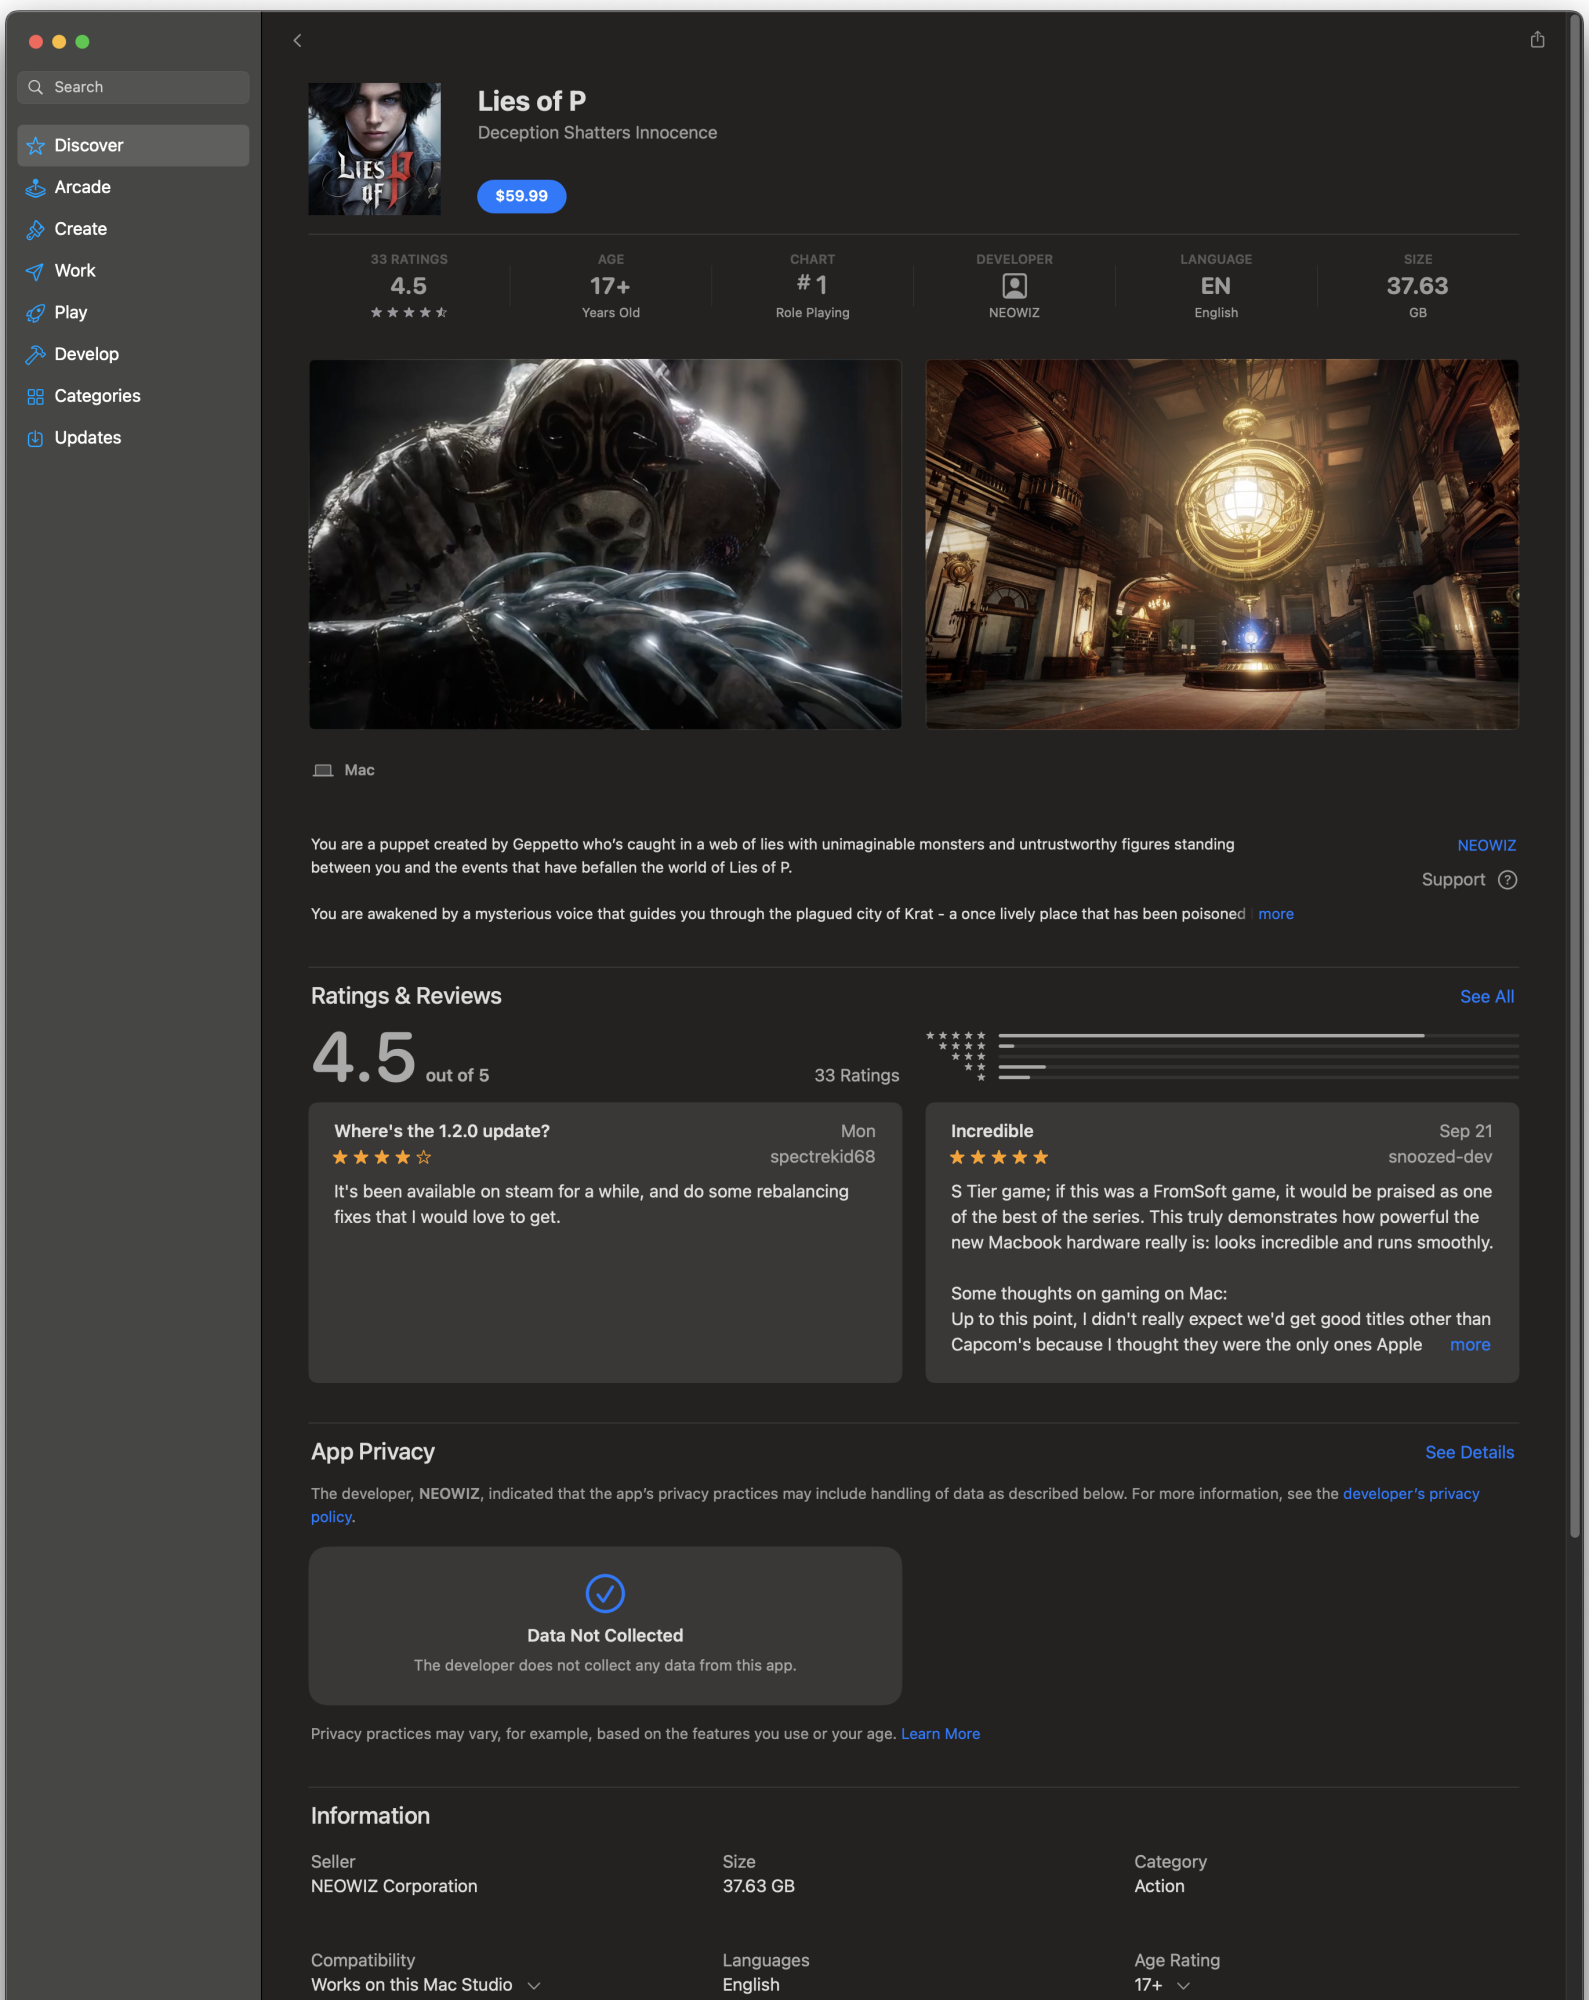Image resolution: width=1589 pixels, height=2000 pixels.
Task: Click reviewer name snoozed-dev
Action: pyautogui.click(x=1440, y=1157)
